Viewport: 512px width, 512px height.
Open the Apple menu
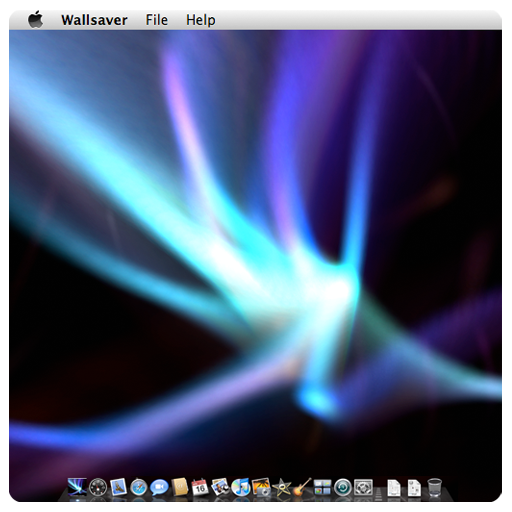pyautogui.click(x=35, y=20)
